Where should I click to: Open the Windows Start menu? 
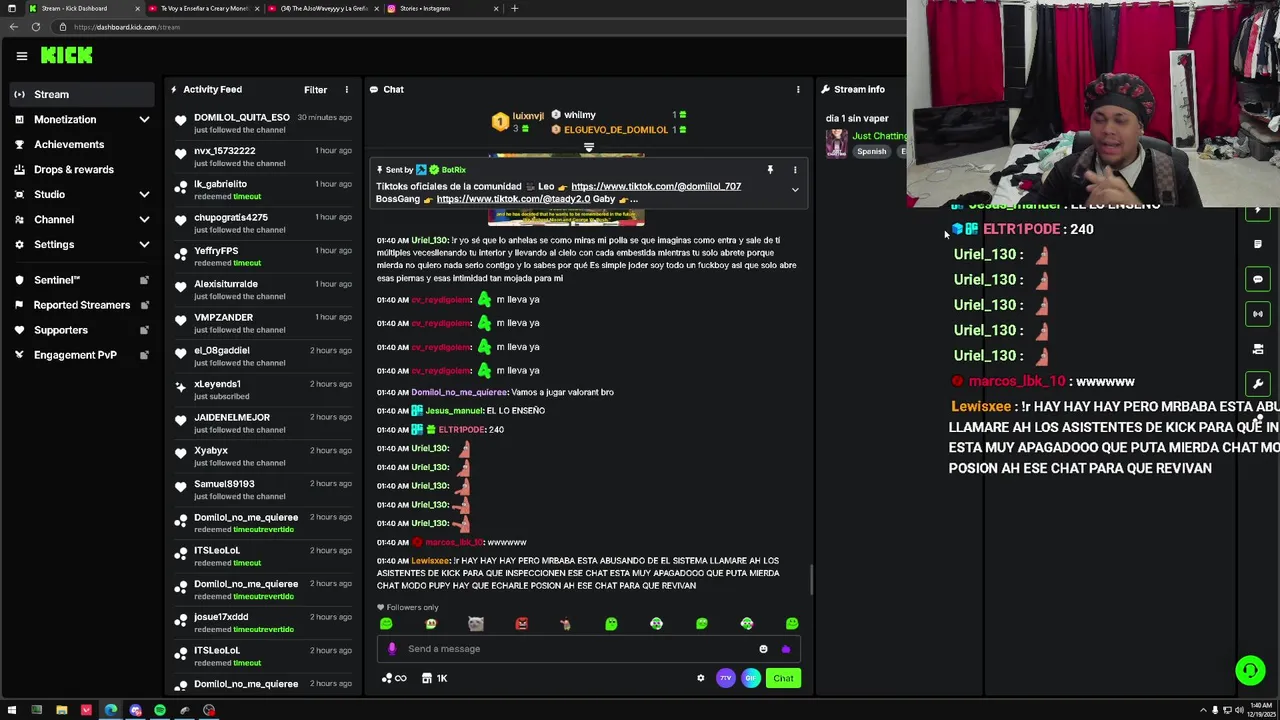12,710
